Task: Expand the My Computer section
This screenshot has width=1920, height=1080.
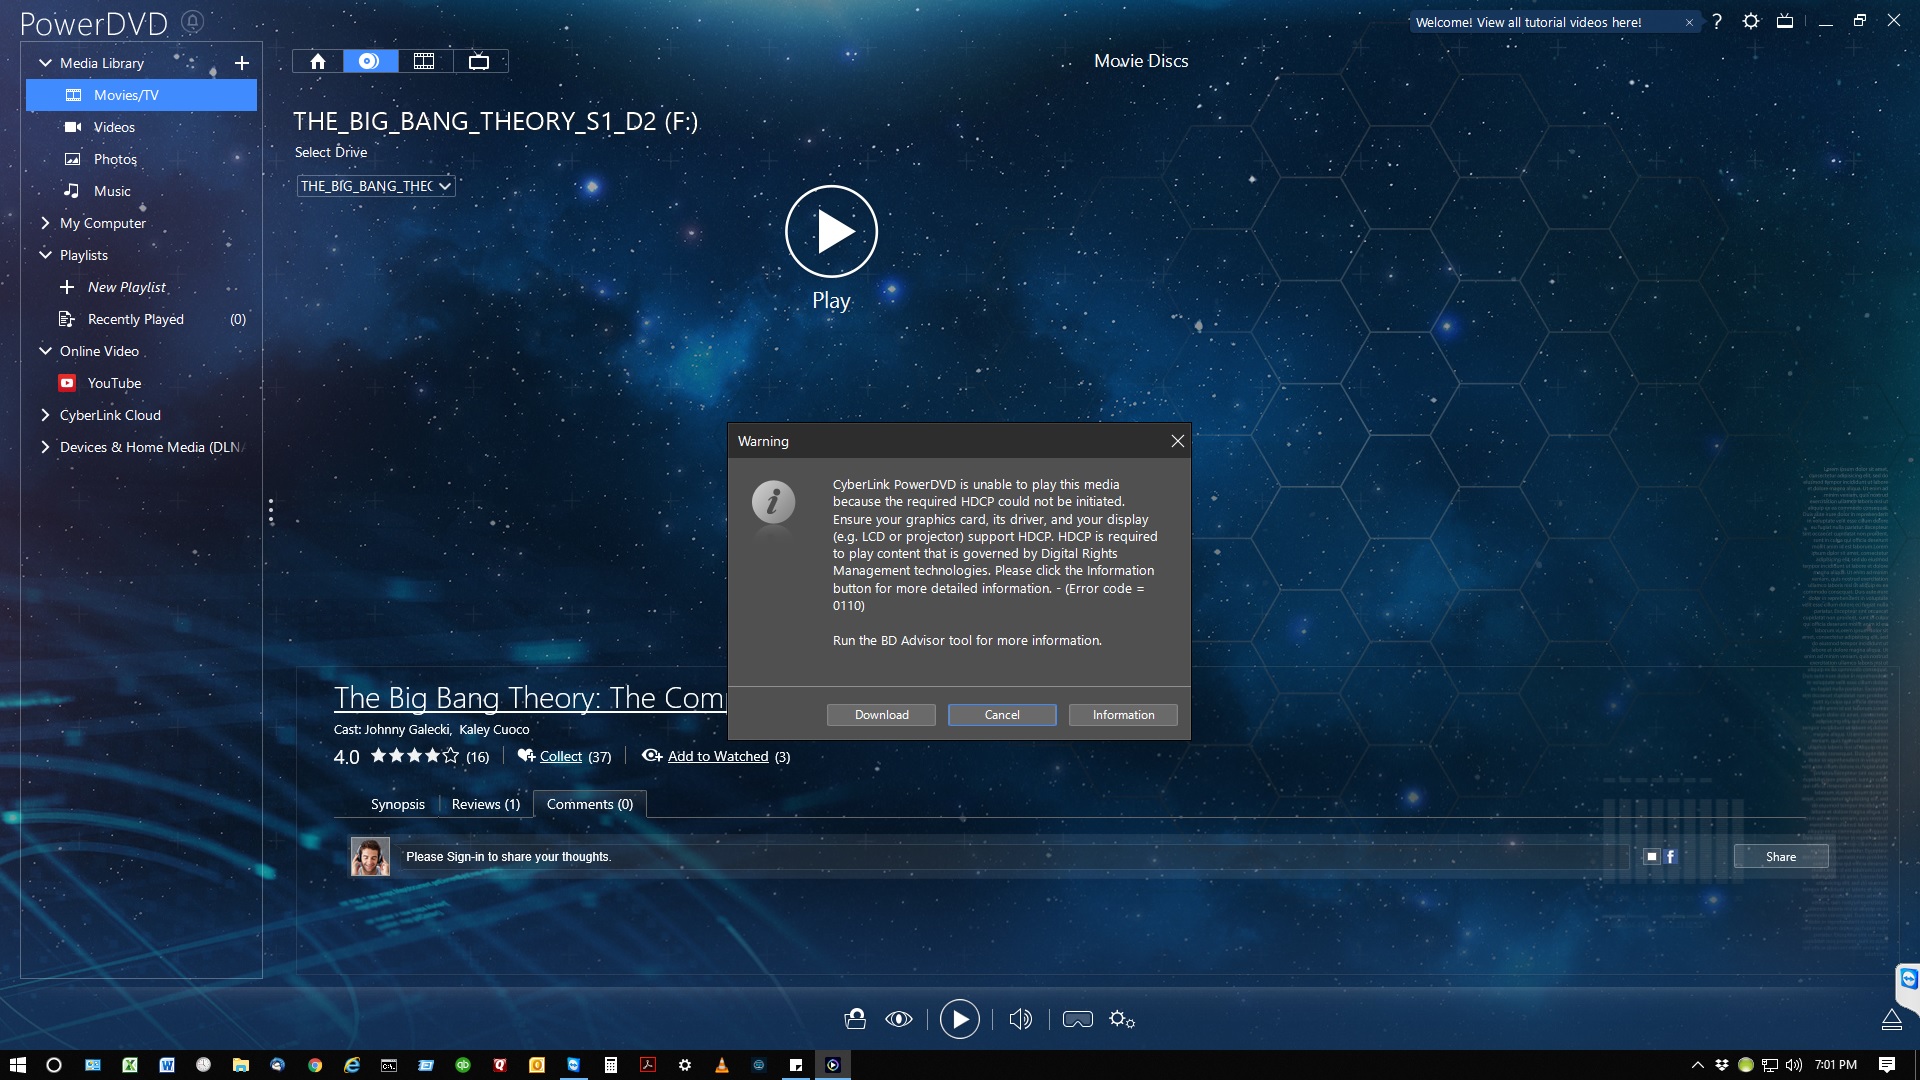Action: tap(45, 223)
